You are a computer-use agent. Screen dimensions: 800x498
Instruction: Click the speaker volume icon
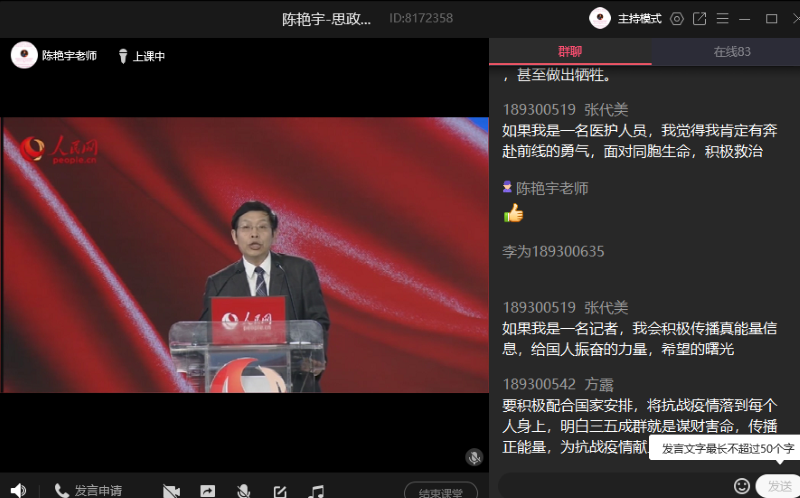18,490
